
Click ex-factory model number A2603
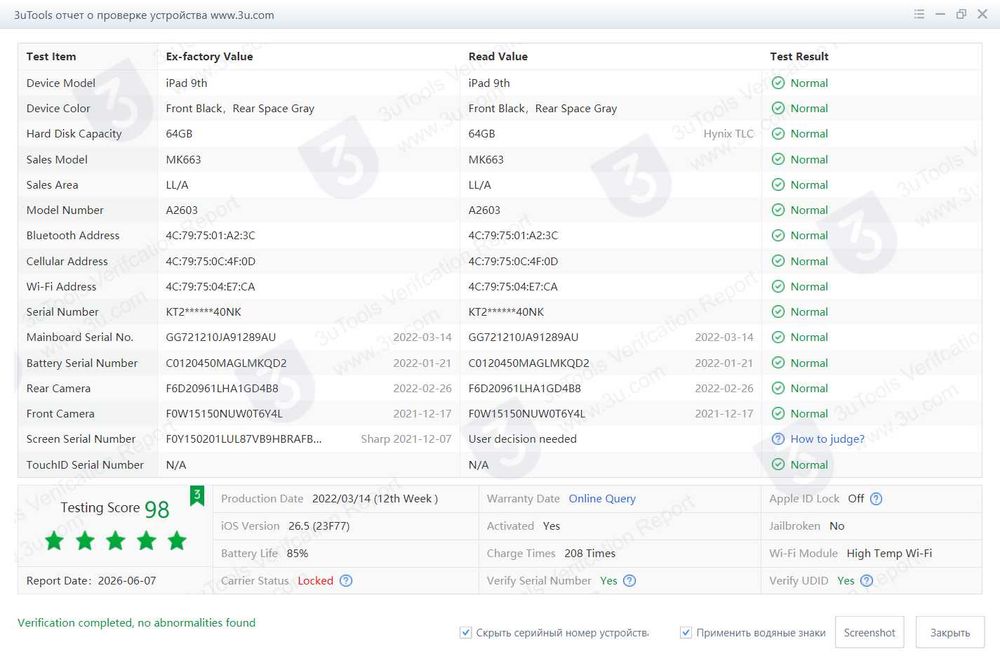pos(182,210)
